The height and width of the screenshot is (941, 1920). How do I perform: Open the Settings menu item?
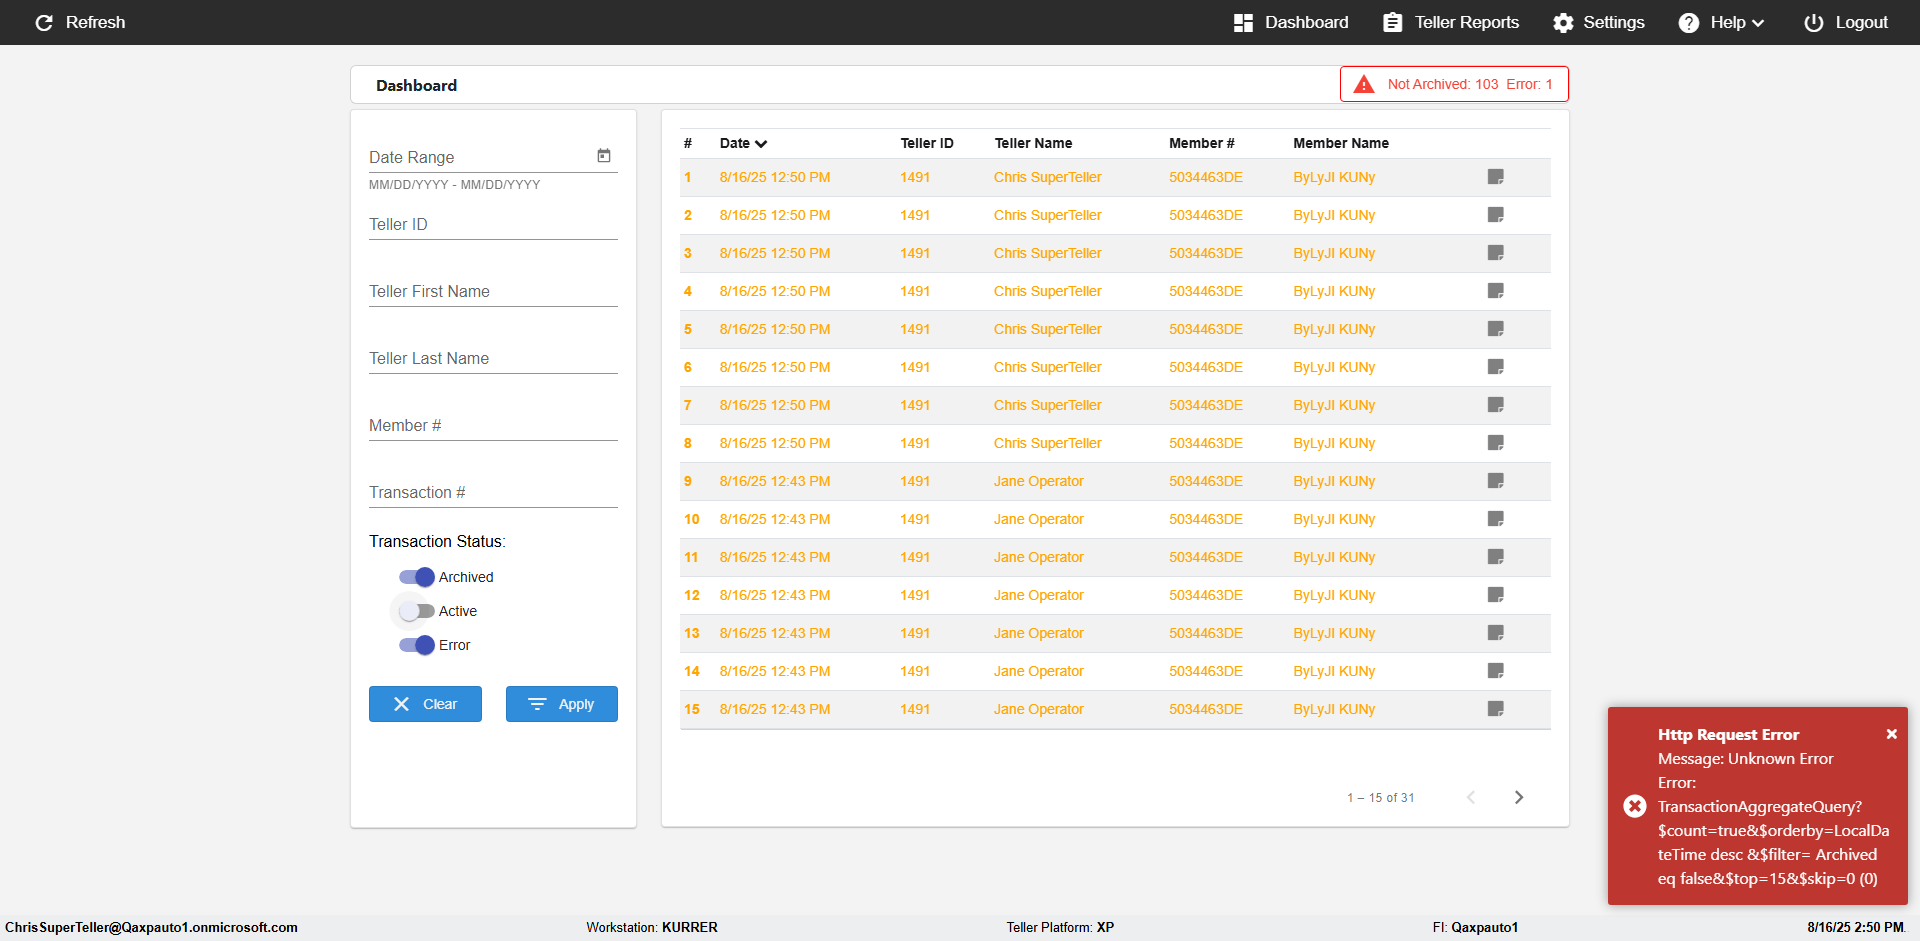pyautogui.click(x=1599, y=22)
